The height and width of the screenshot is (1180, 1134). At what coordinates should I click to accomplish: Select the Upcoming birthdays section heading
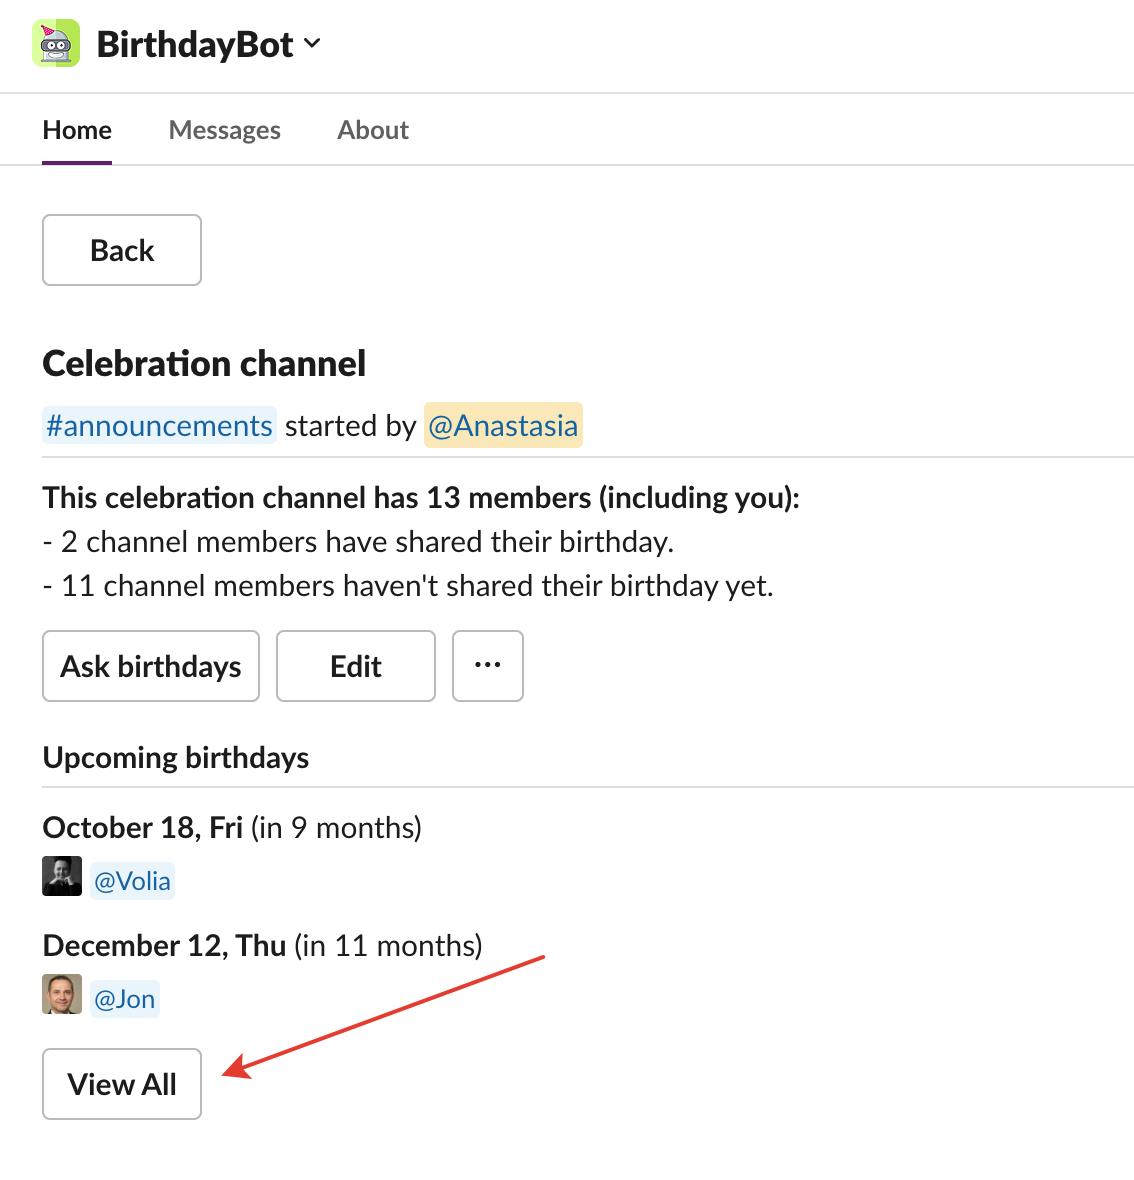pos(176,757)
